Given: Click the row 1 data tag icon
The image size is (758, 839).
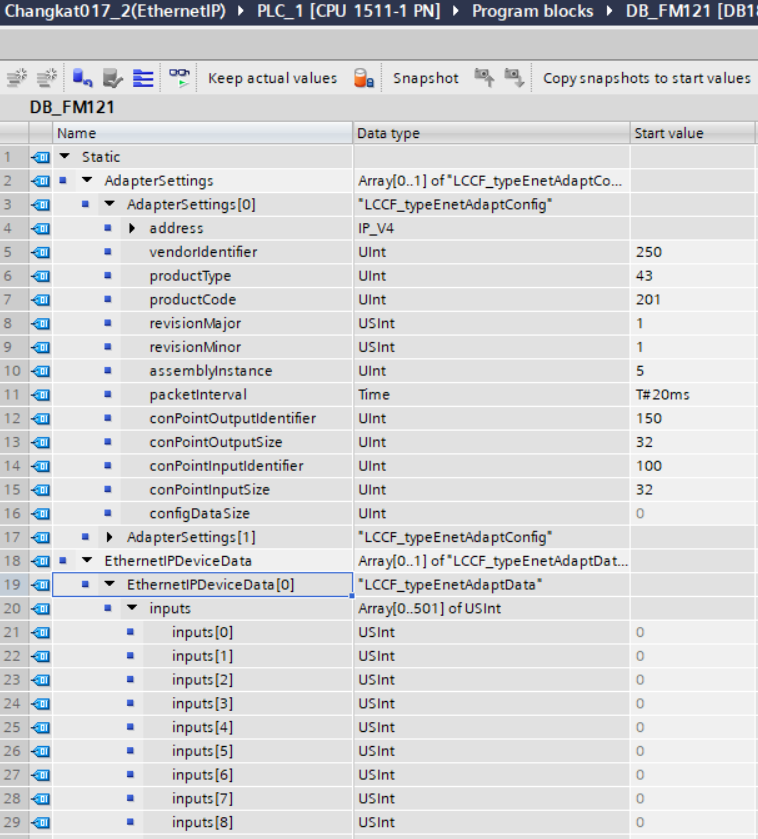Looking at the screenshot, I should tap(39, 157).
